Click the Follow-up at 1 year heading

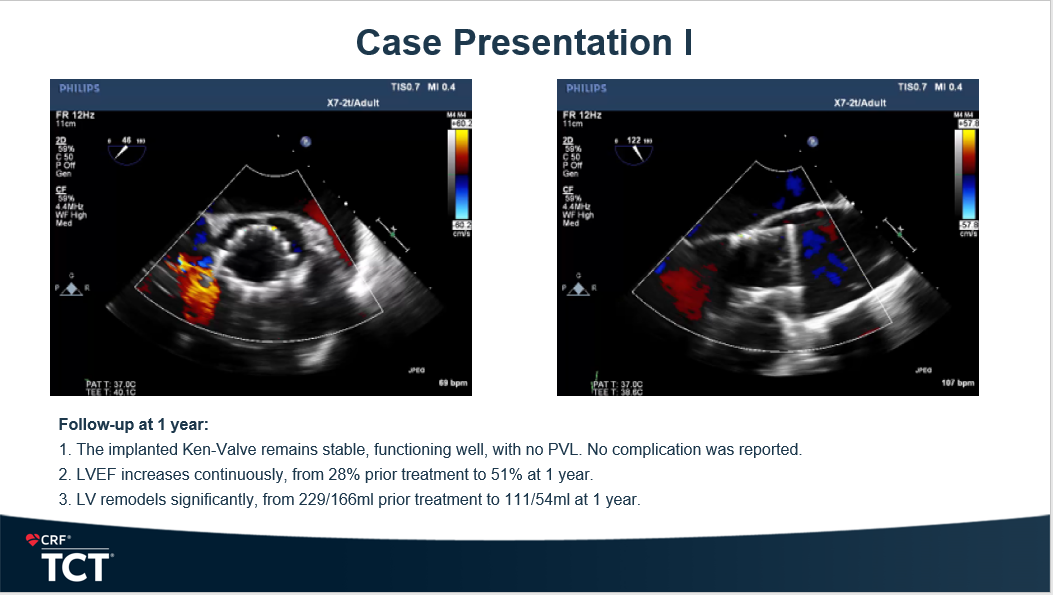pos(133,425)
